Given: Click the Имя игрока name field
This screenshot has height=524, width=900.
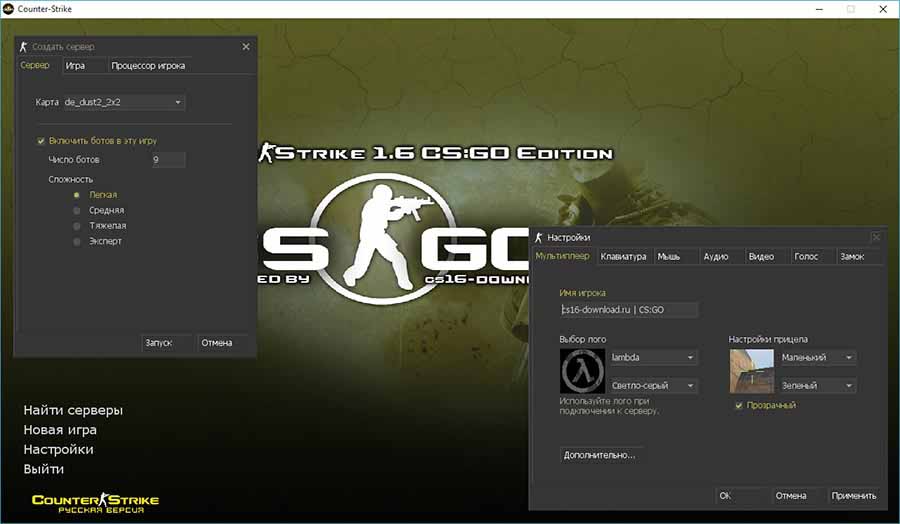Looking at the screenshot, I should pyautogui.click(x=629, y=309).
